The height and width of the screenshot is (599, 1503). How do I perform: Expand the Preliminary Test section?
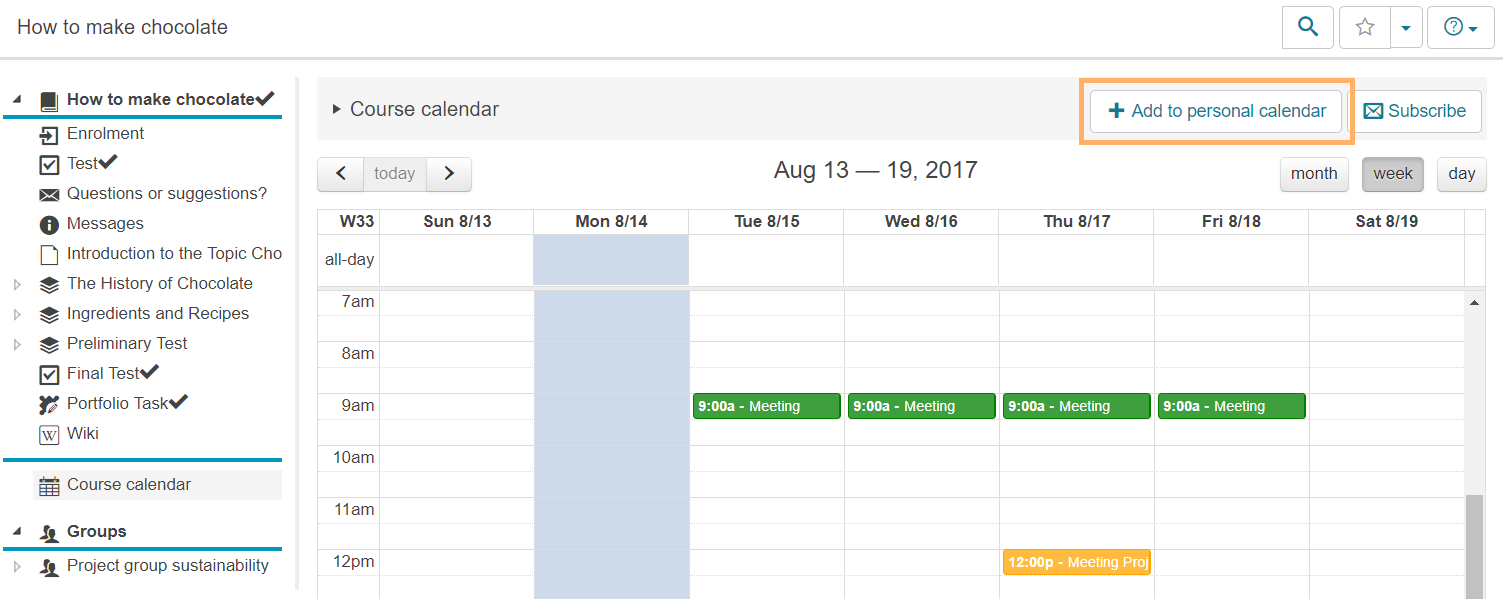16,344
